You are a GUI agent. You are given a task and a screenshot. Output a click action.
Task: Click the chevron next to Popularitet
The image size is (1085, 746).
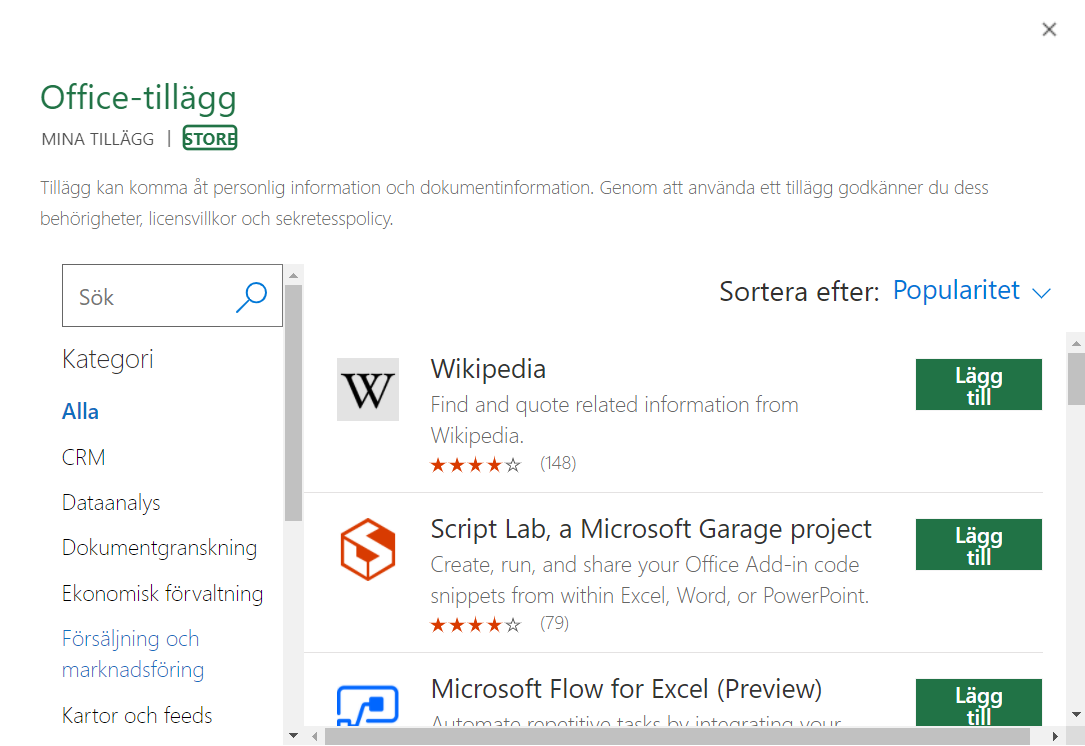1041,293
